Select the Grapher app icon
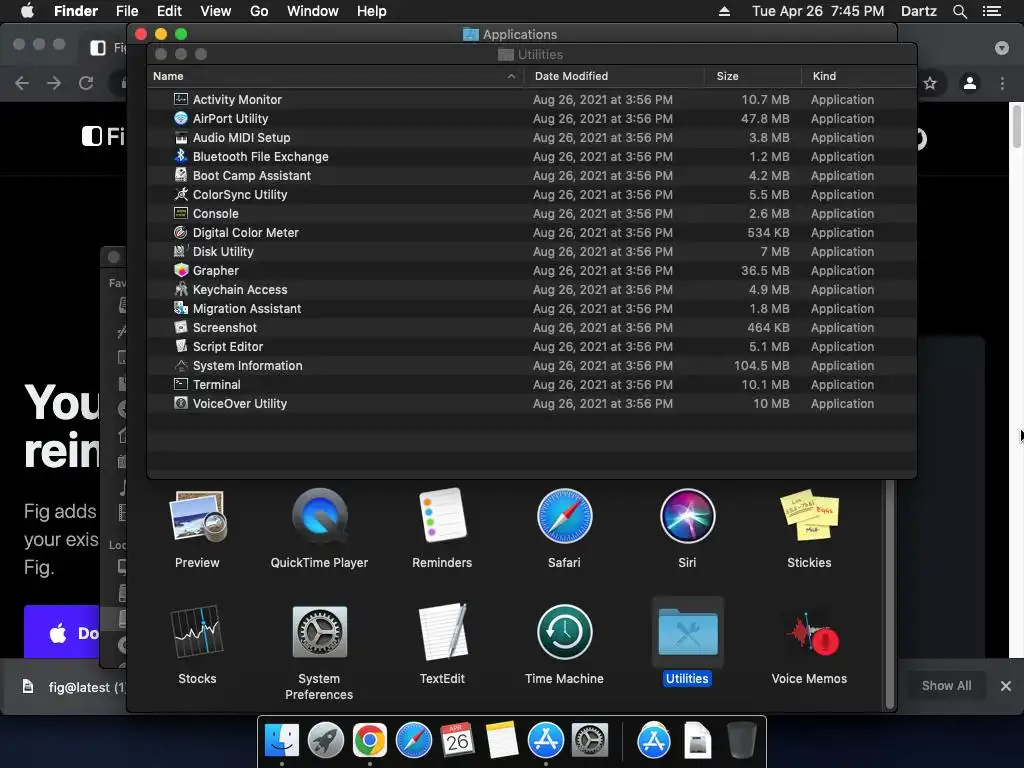1024x768 pixels. pos(181,270)
